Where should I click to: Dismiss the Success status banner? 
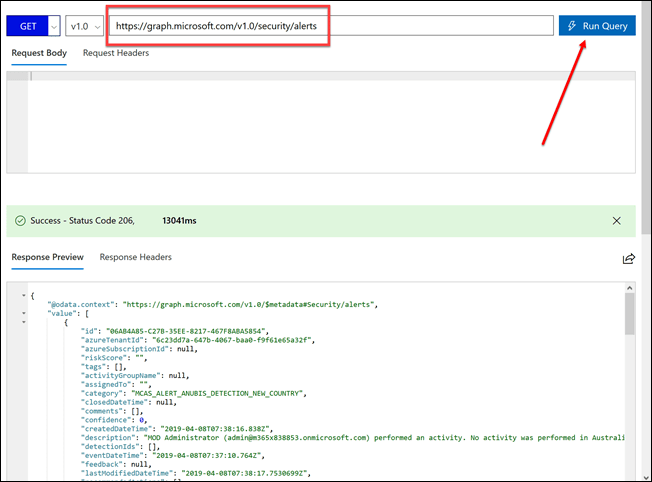click(x=616, y=221)
